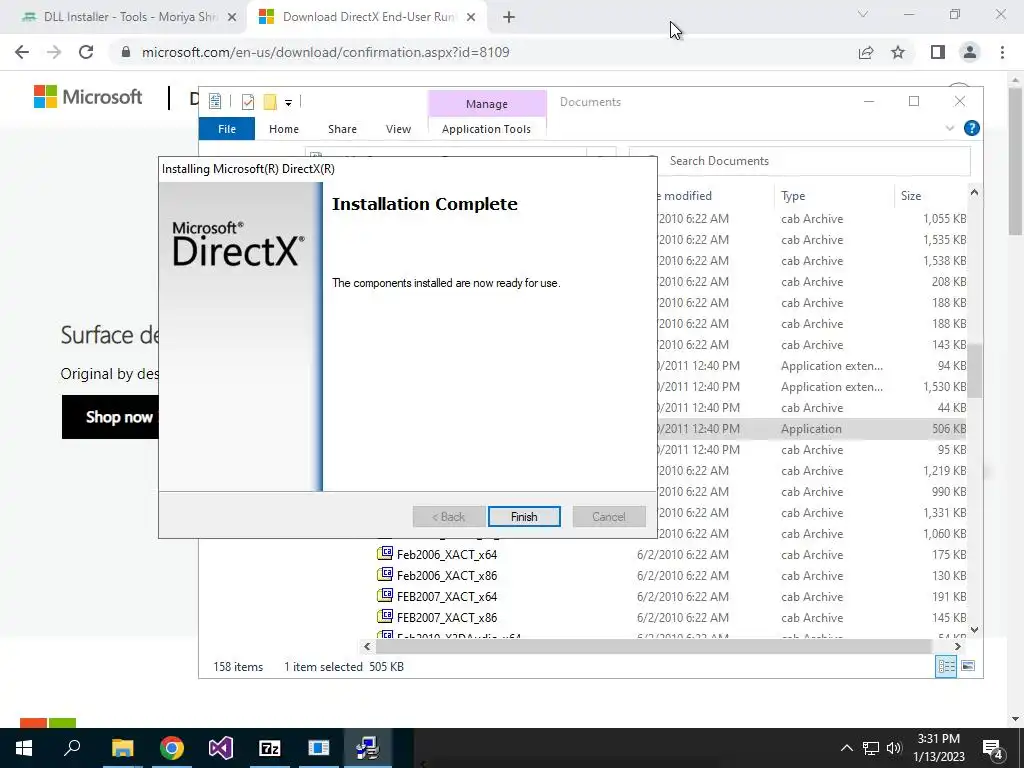Screen dimensions: 1024x768
Task: Click the Chrome page vertical scrollbar thumb
Action: coord(1015,160)
